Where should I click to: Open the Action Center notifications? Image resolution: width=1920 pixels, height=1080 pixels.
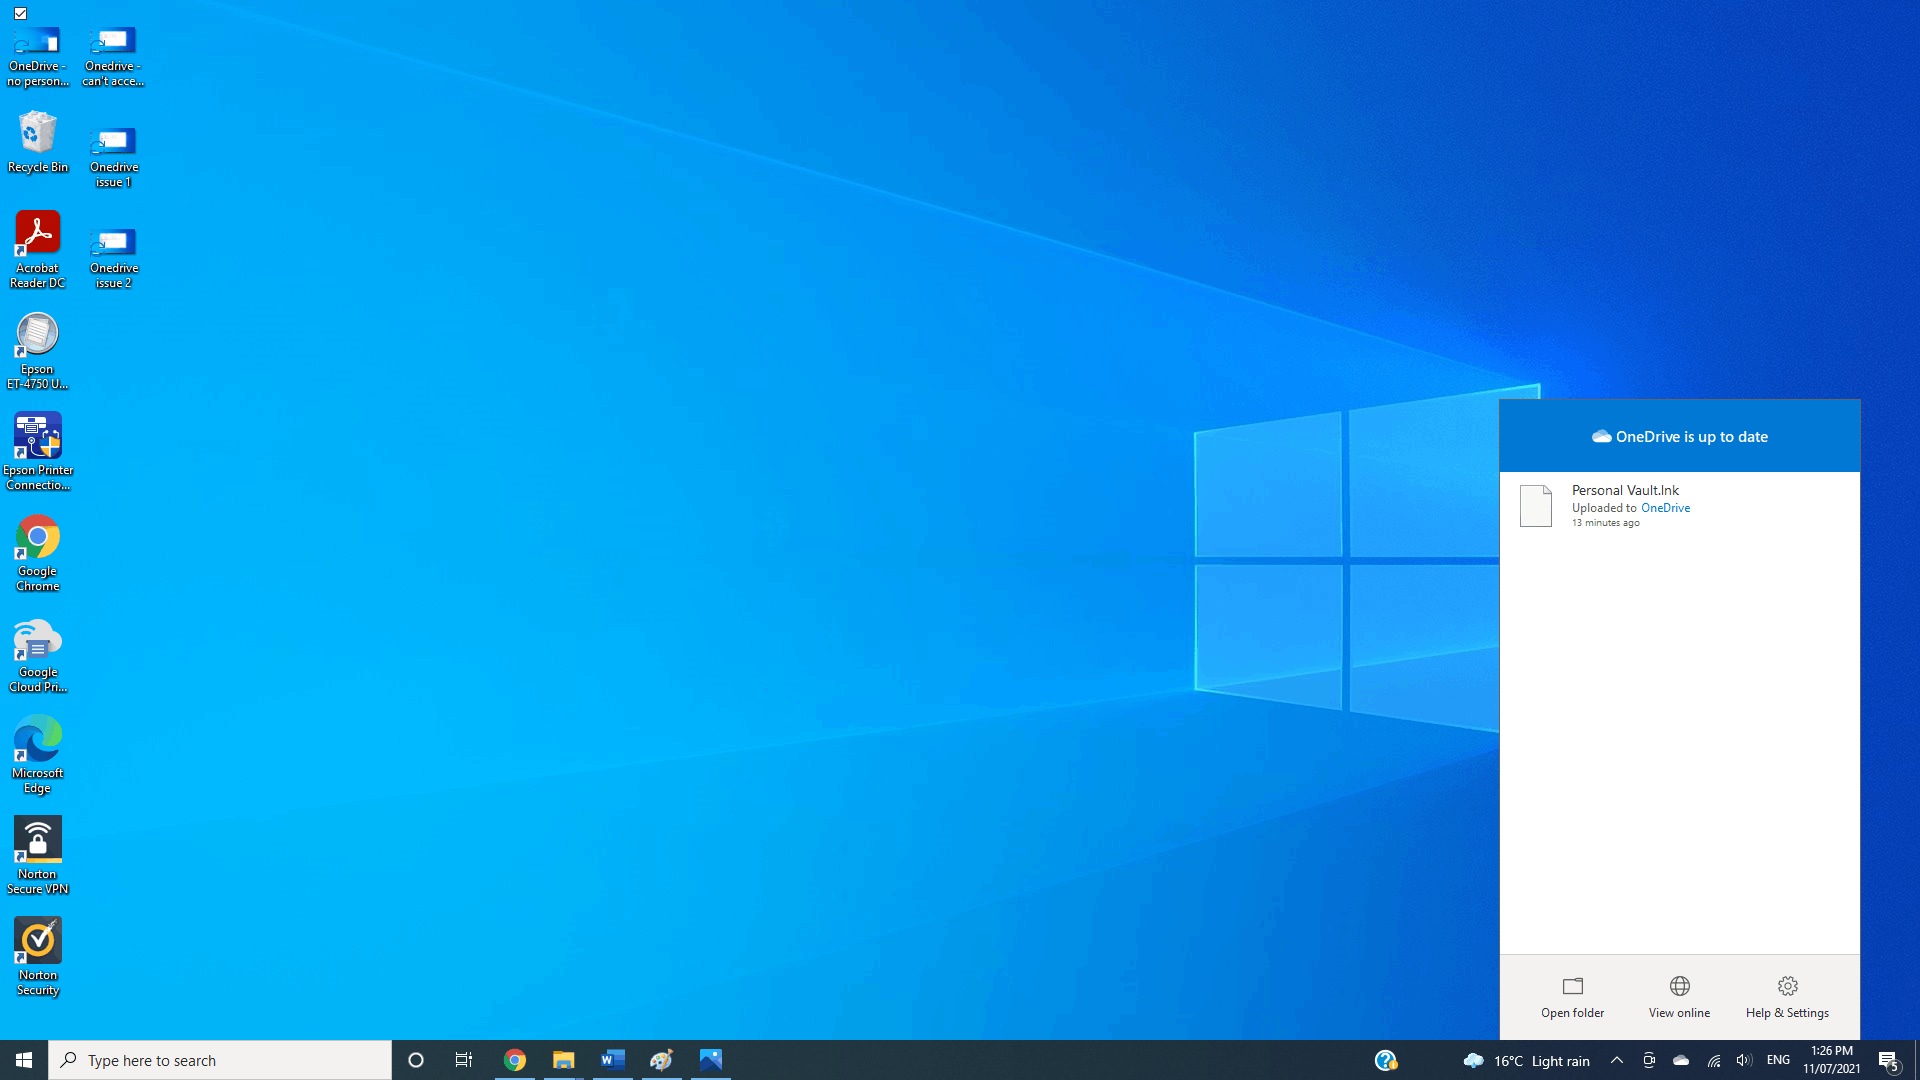(1888, 1060)
